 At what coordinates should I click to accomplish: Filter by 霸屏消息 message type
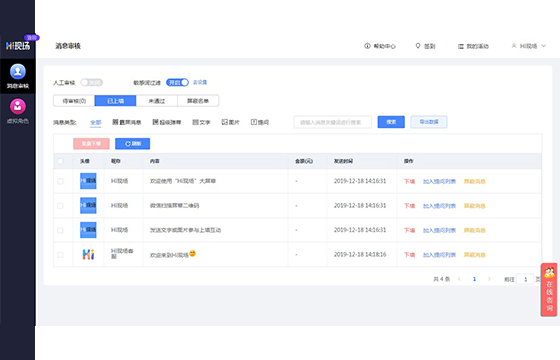point(127,122)
